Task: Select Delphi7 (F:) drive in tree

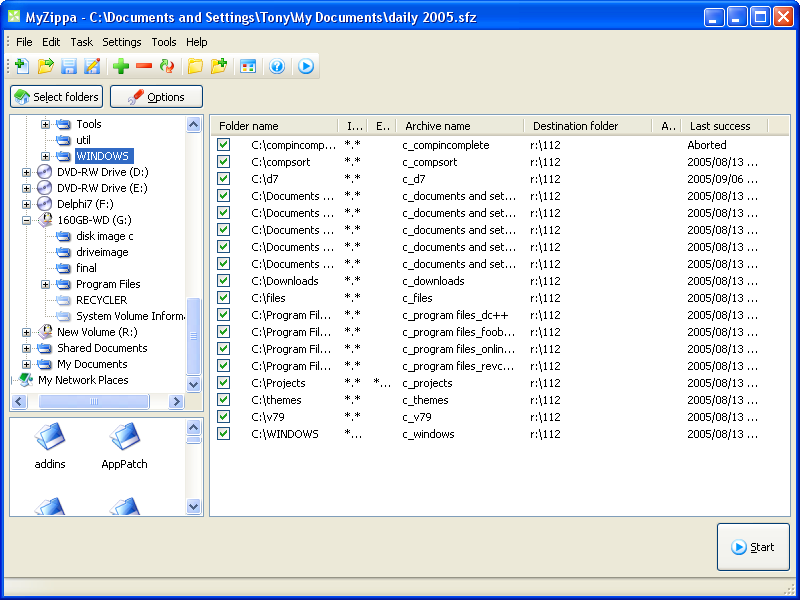Action: coord(85,204)
